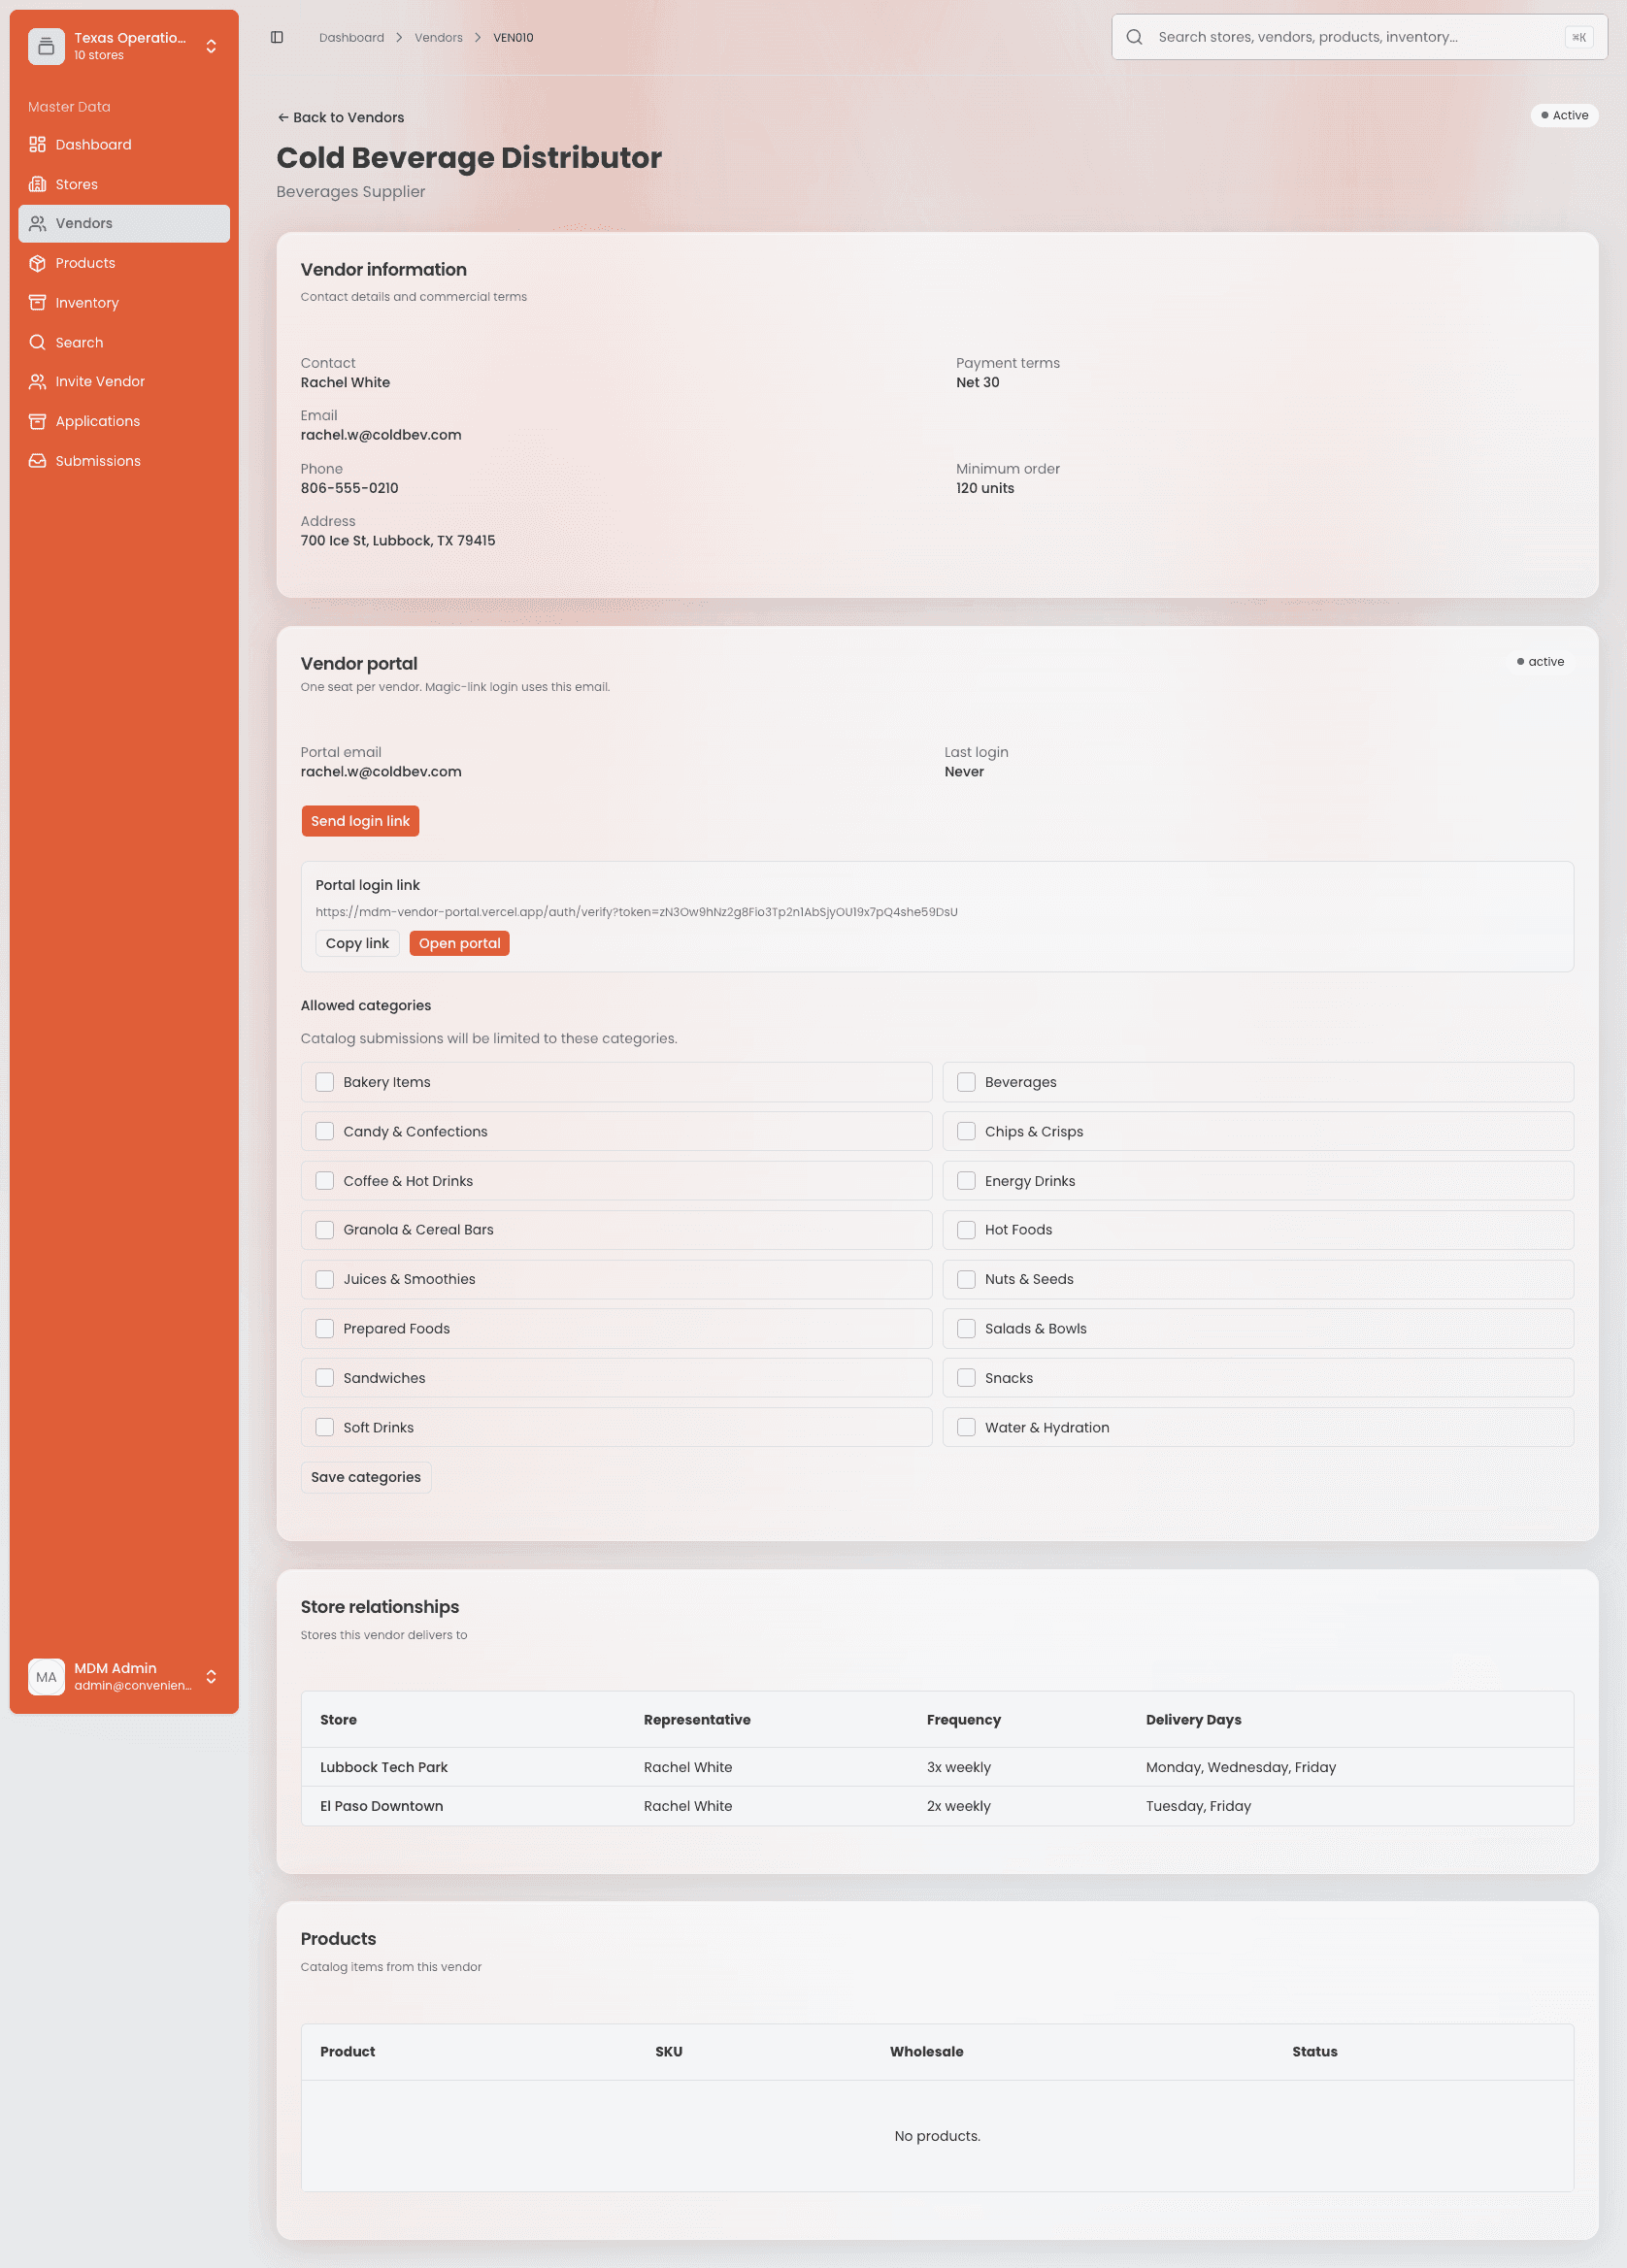Open the Inventory menu item label
This screenshot has width=1627, height=2268.
87,303
